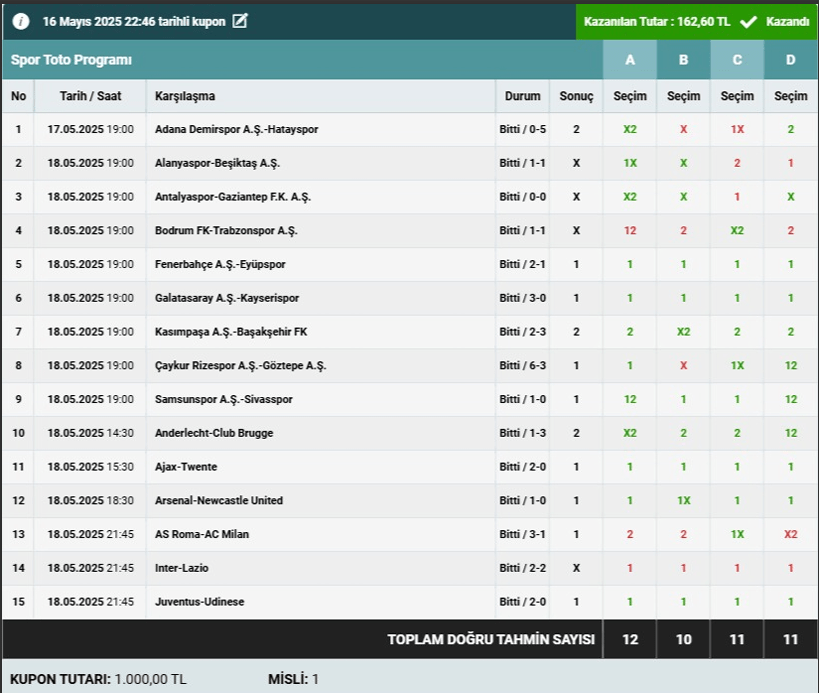Click the Kazanılan Tutar 162,60 TL label
The width and height of the screenshot is (819, 693).
pyautogui.click(x=657, y=21)
